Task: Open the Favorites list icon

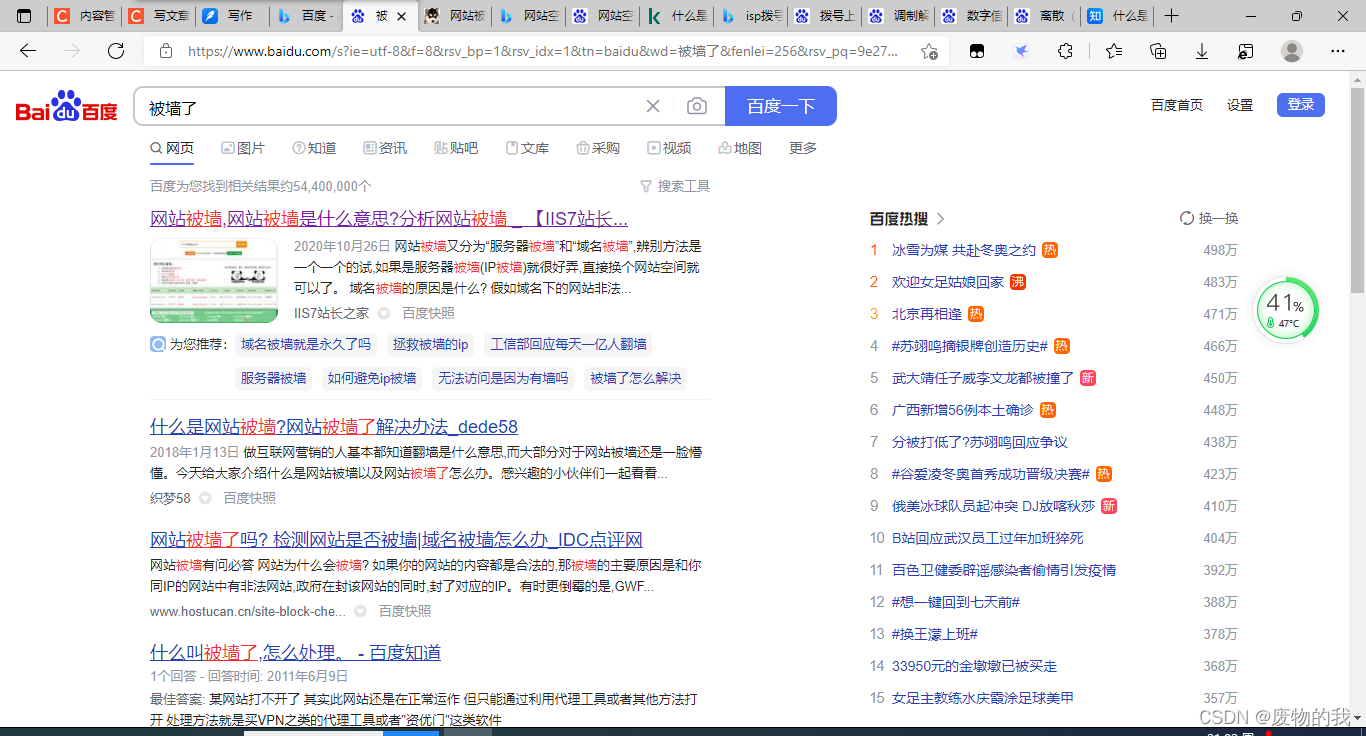Action: point(1114,51)
